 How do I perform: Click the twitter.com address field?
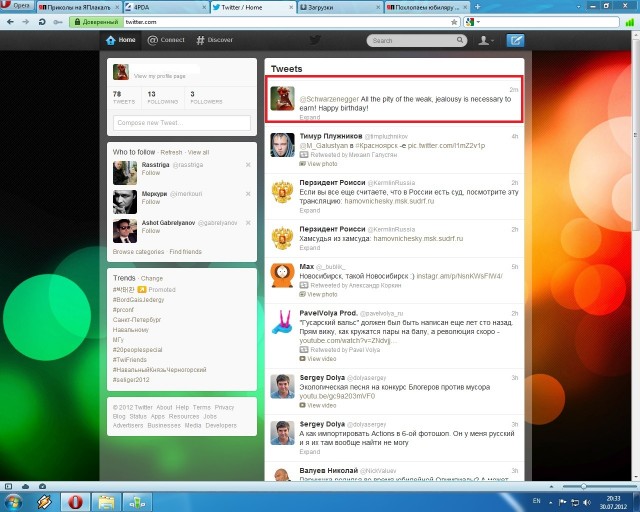(286, 22)
